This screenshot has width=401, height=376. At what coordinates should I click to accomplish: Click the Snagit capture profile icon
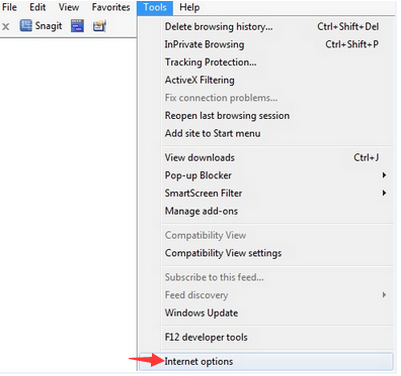99,26
